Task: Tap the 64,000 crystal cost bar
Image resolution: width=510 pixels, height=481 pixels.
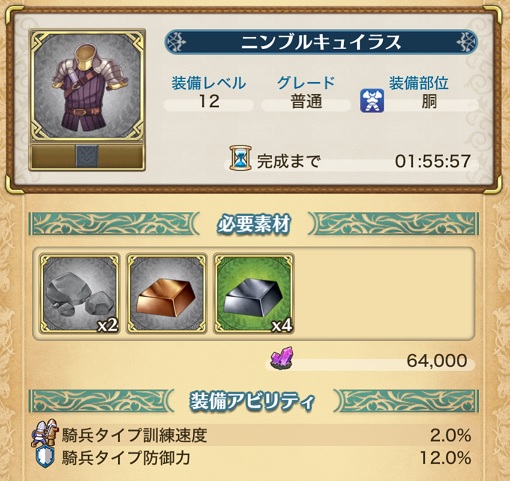Action: 370,361
